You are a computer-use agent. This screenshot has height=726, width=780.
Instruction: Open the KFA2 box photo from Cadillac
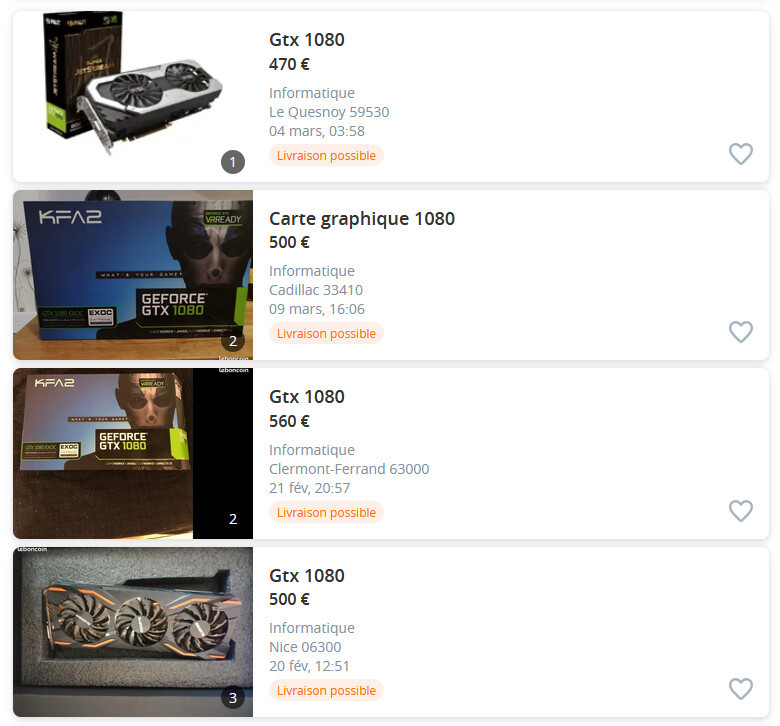pos(133,275)
